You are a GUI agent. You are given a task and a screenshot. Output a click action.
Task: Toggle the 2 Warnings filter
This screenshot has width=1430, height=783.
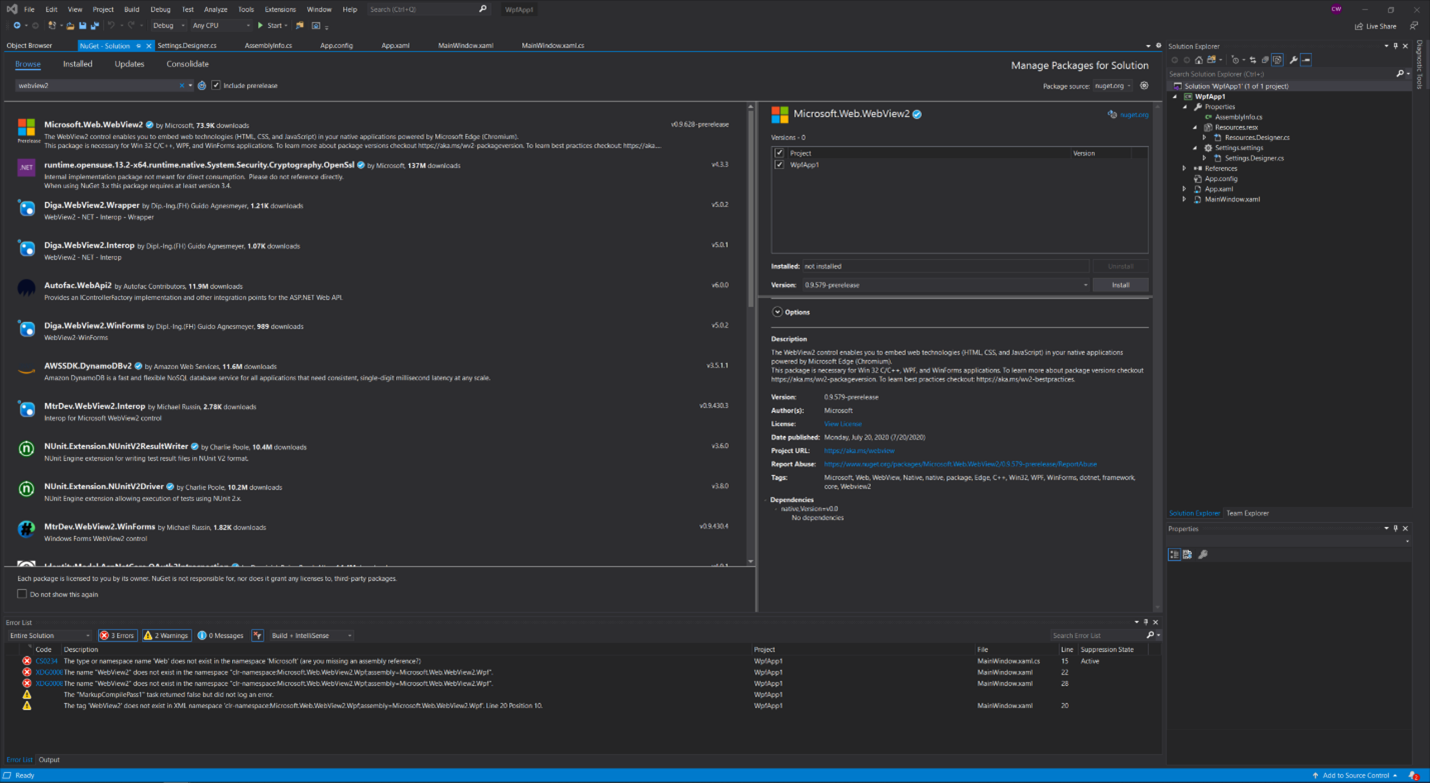point(166,636)
